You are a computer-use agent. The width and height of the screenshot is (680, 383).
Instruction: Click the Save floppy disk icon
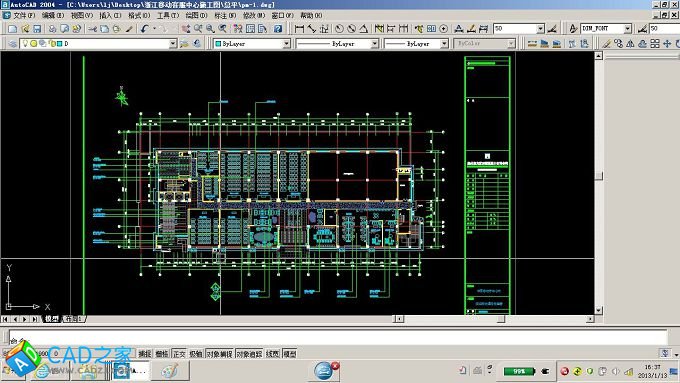[37, 29]
